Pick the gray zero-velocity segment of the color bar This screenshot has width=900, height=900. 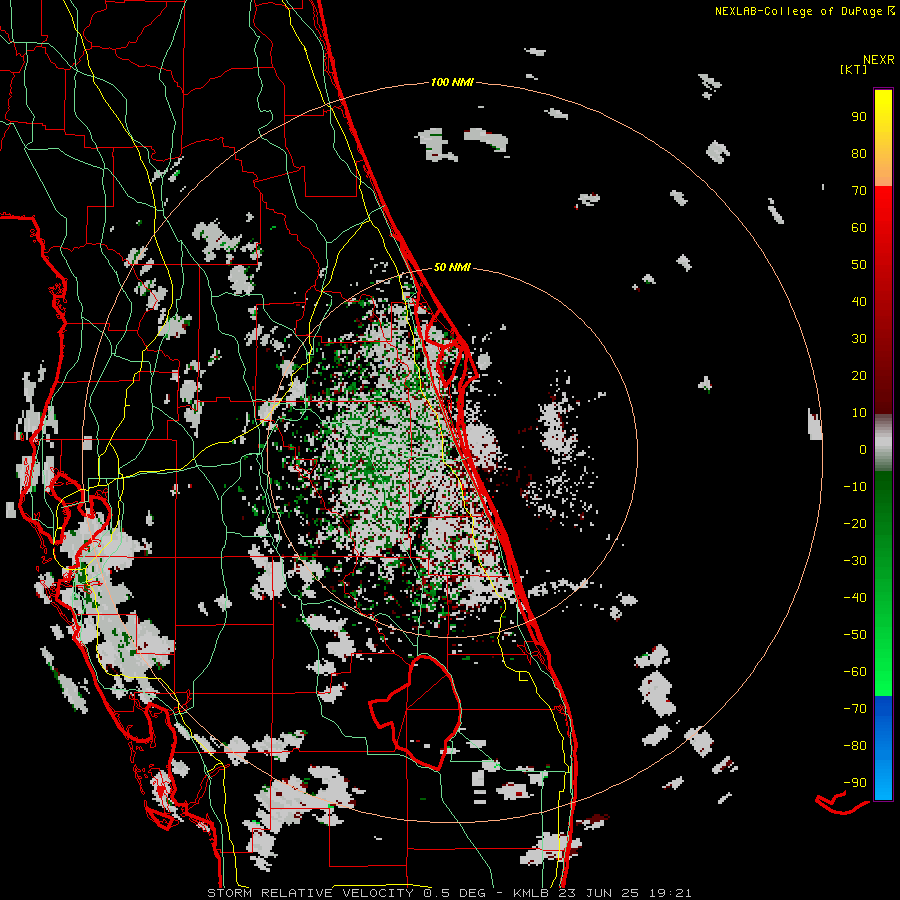pyautogui.click(x=883, y=443)
